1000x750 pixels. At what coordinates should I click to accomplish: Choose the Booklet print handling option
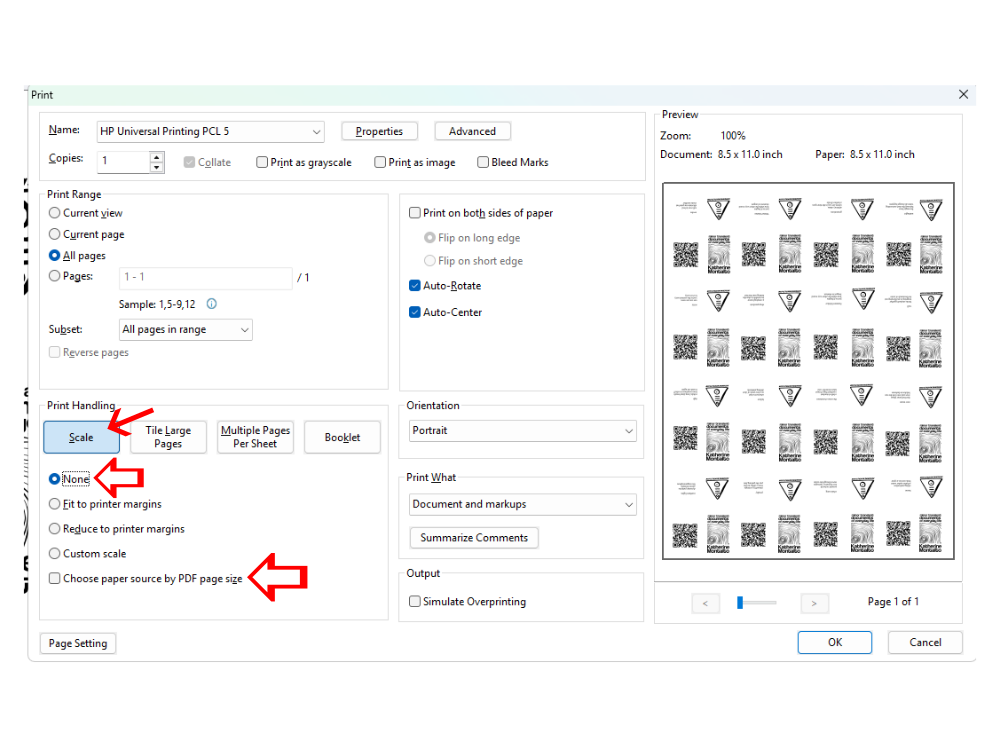point(342,437)
